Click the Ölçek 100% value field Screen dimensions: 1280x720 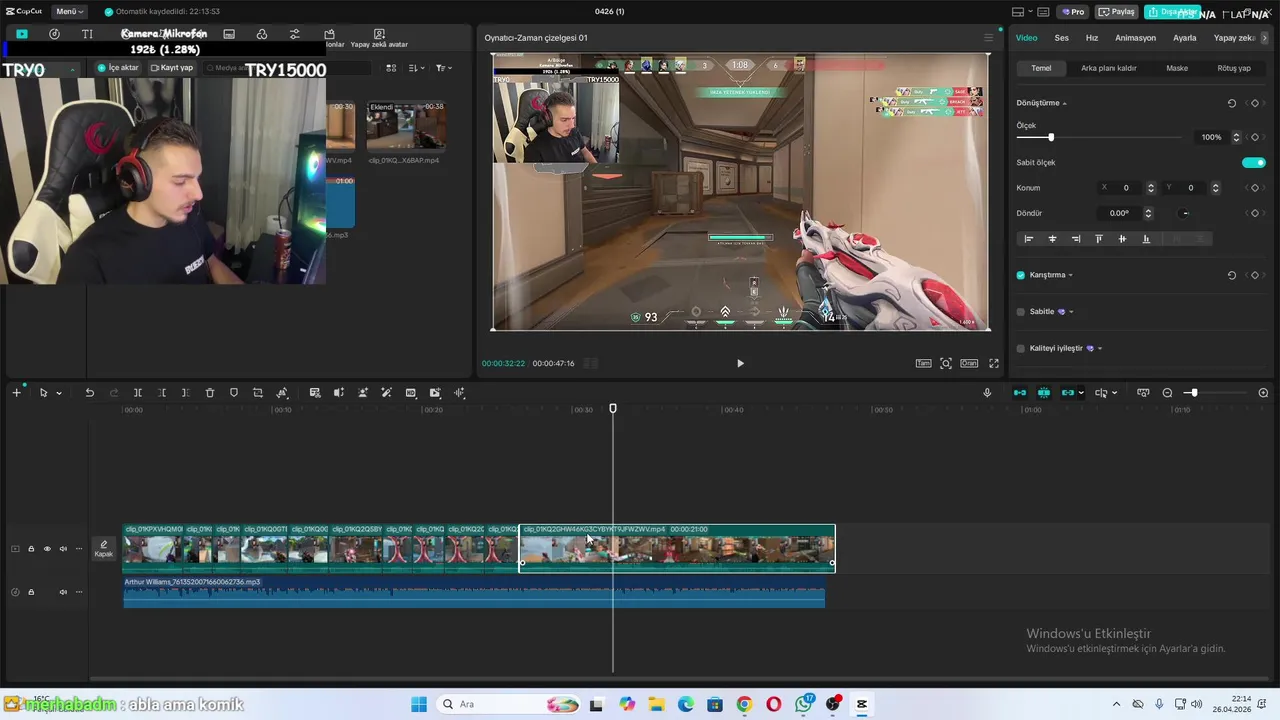pyautogui.click(x=1211, y=137)
